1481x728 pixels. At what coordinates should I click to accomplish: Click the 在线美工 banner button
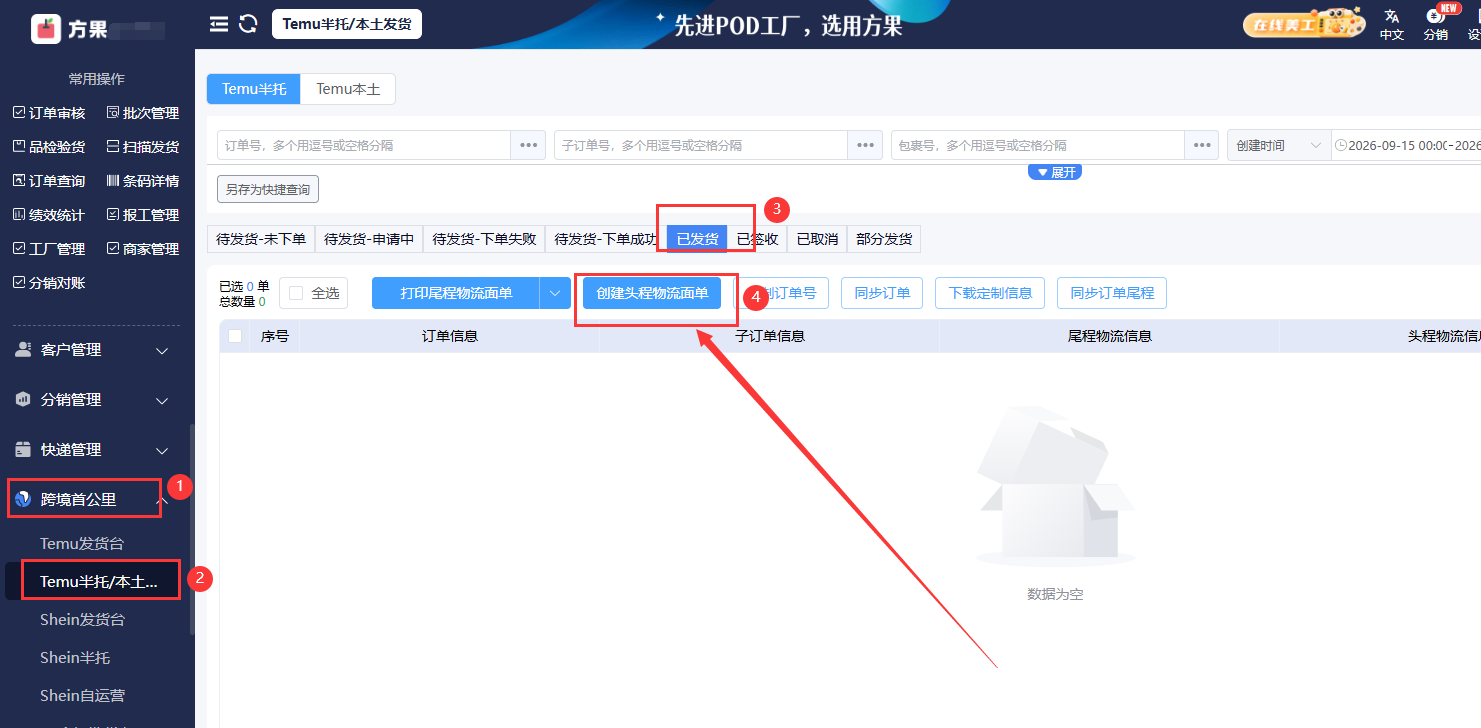pos(1304,24)
